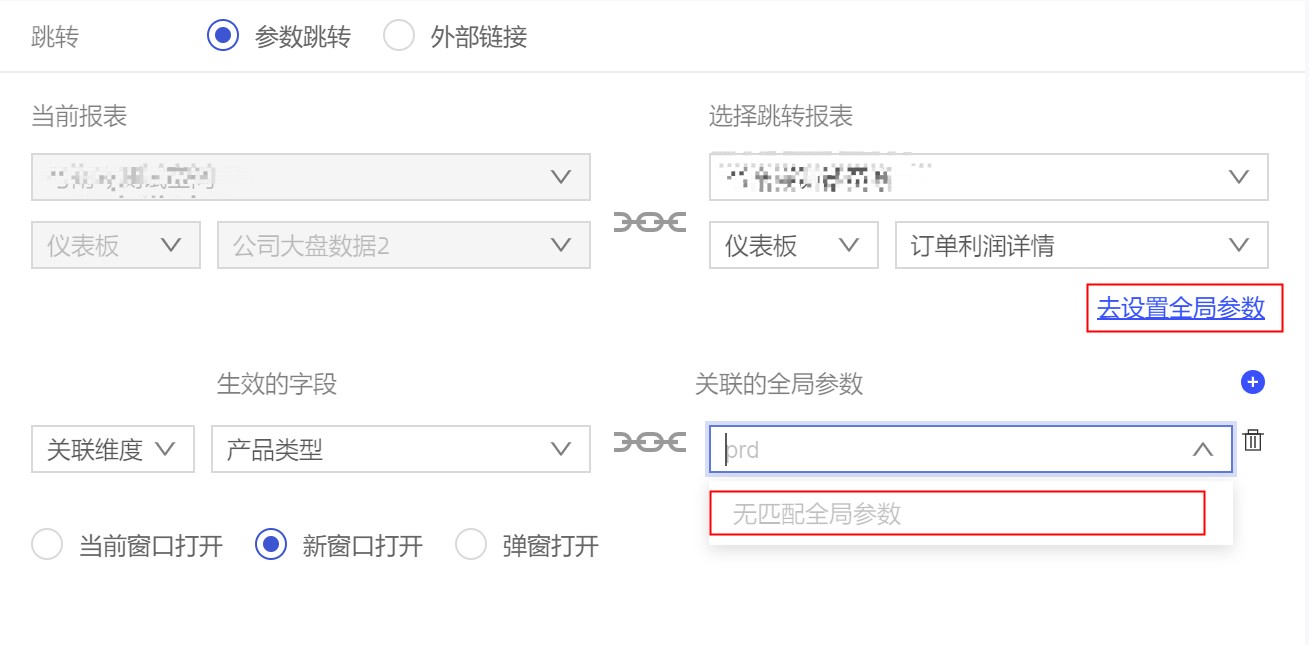Viewport: 1309px width, 645px height.
Task: Select the 外部链接 radio option
Action: point(399,37)
